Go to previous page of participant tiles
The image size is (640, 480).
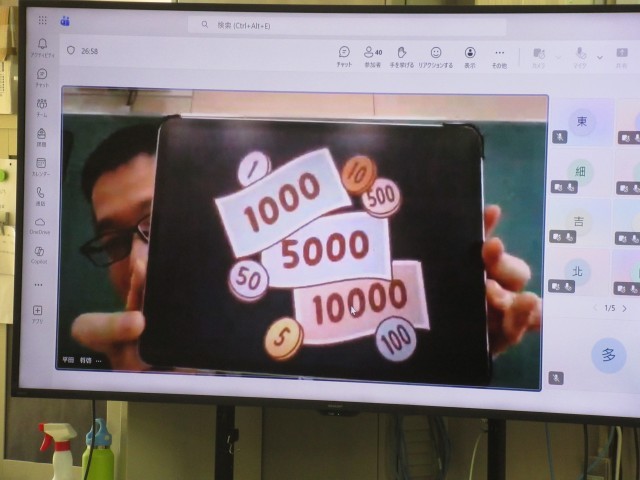pos(594,308)
